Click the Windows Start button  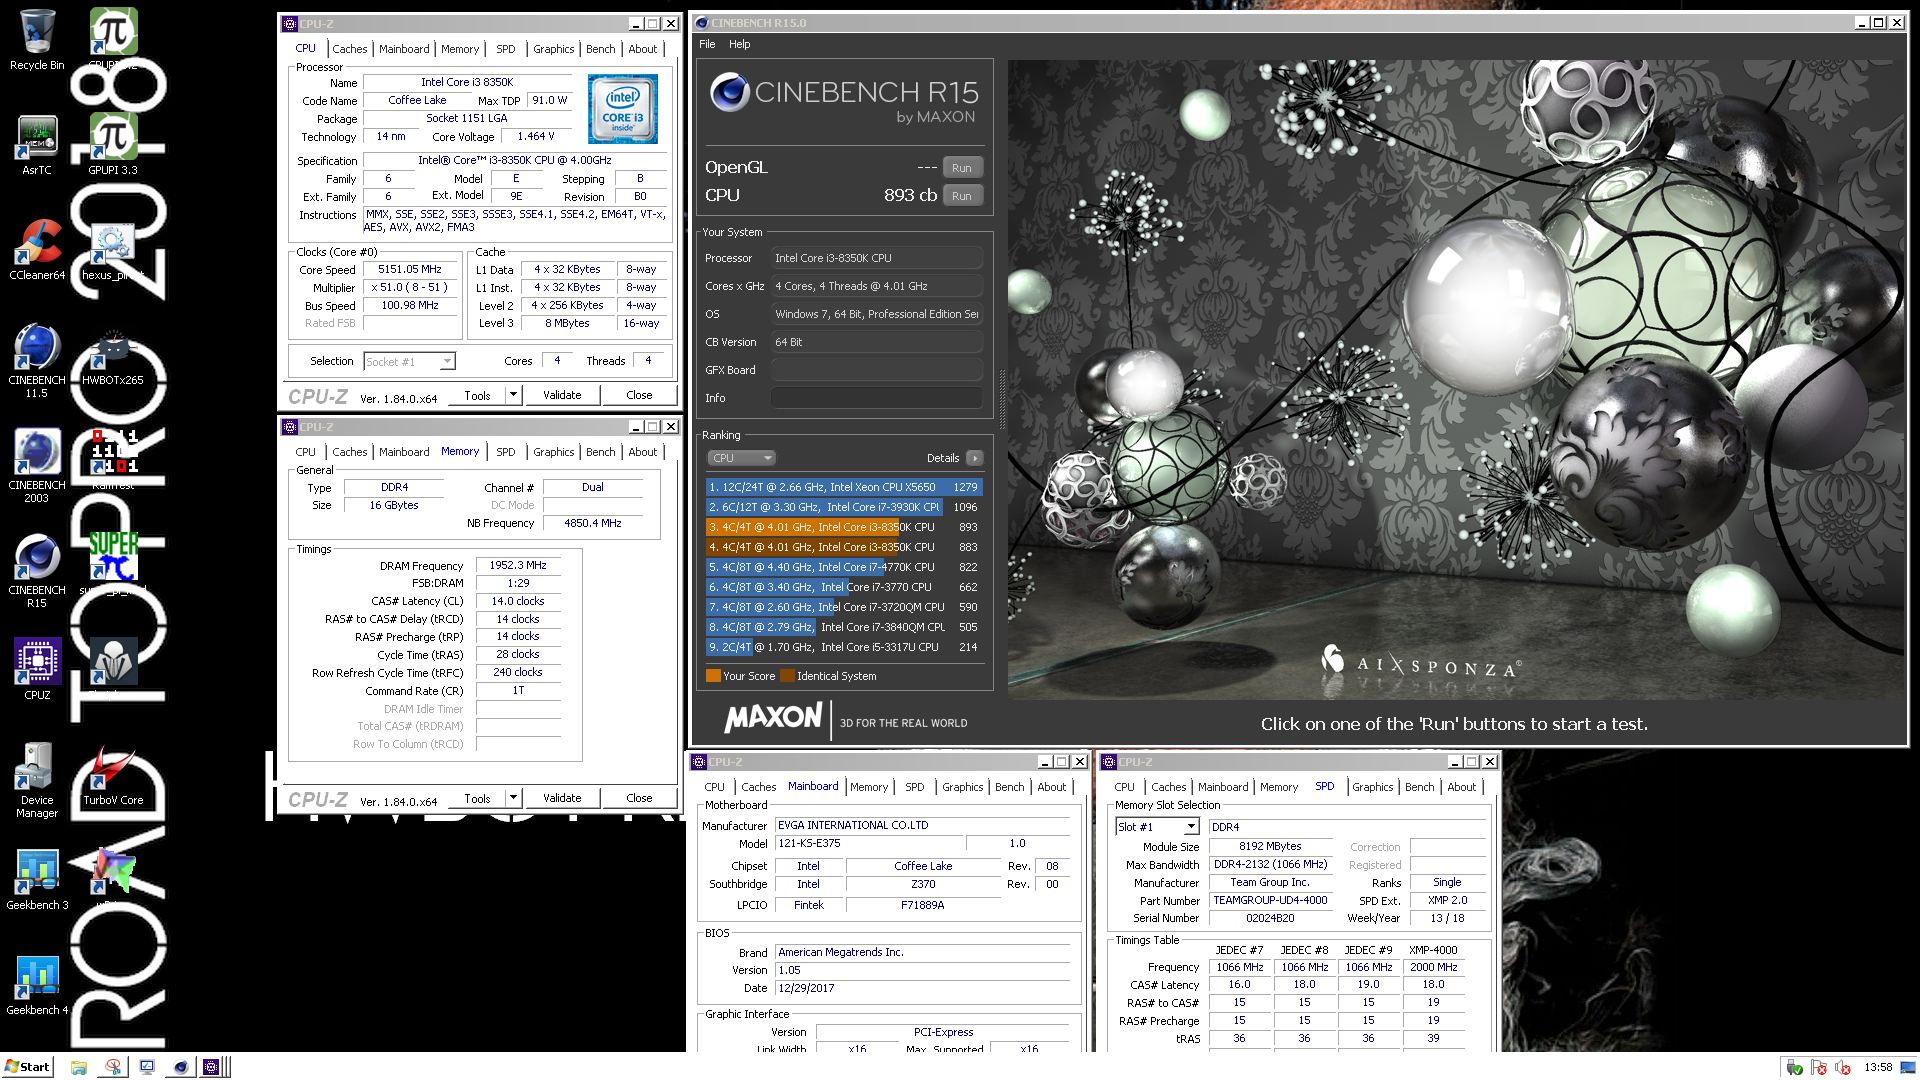[27, 1066]
